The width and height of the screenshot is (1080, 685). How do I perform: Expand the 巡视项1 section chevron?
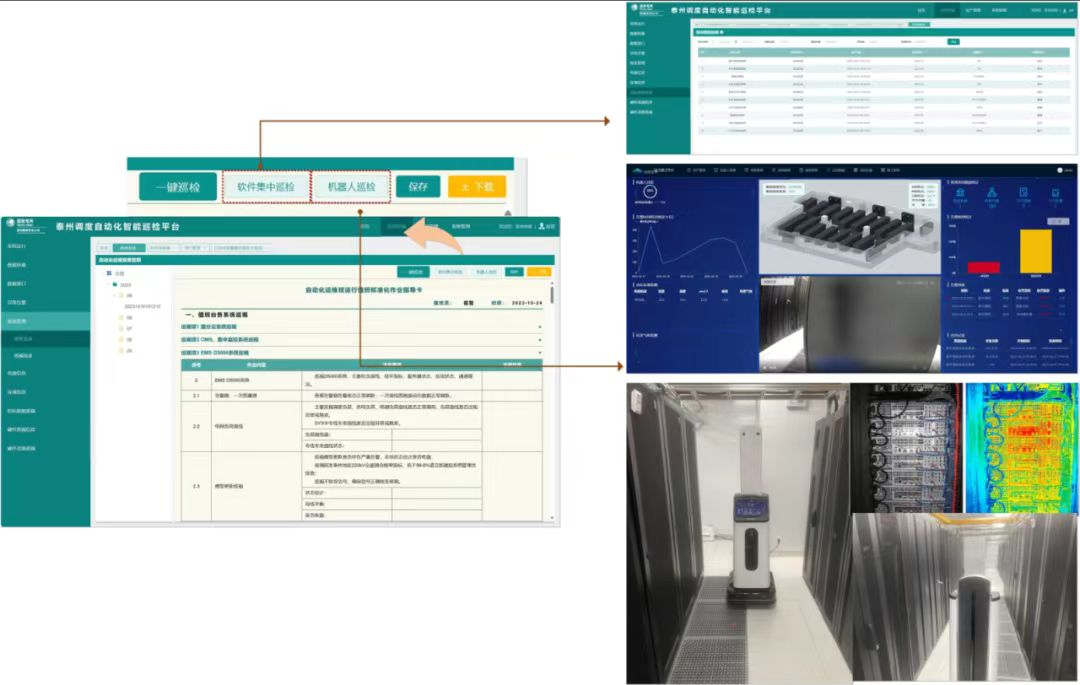click(540, 327)
